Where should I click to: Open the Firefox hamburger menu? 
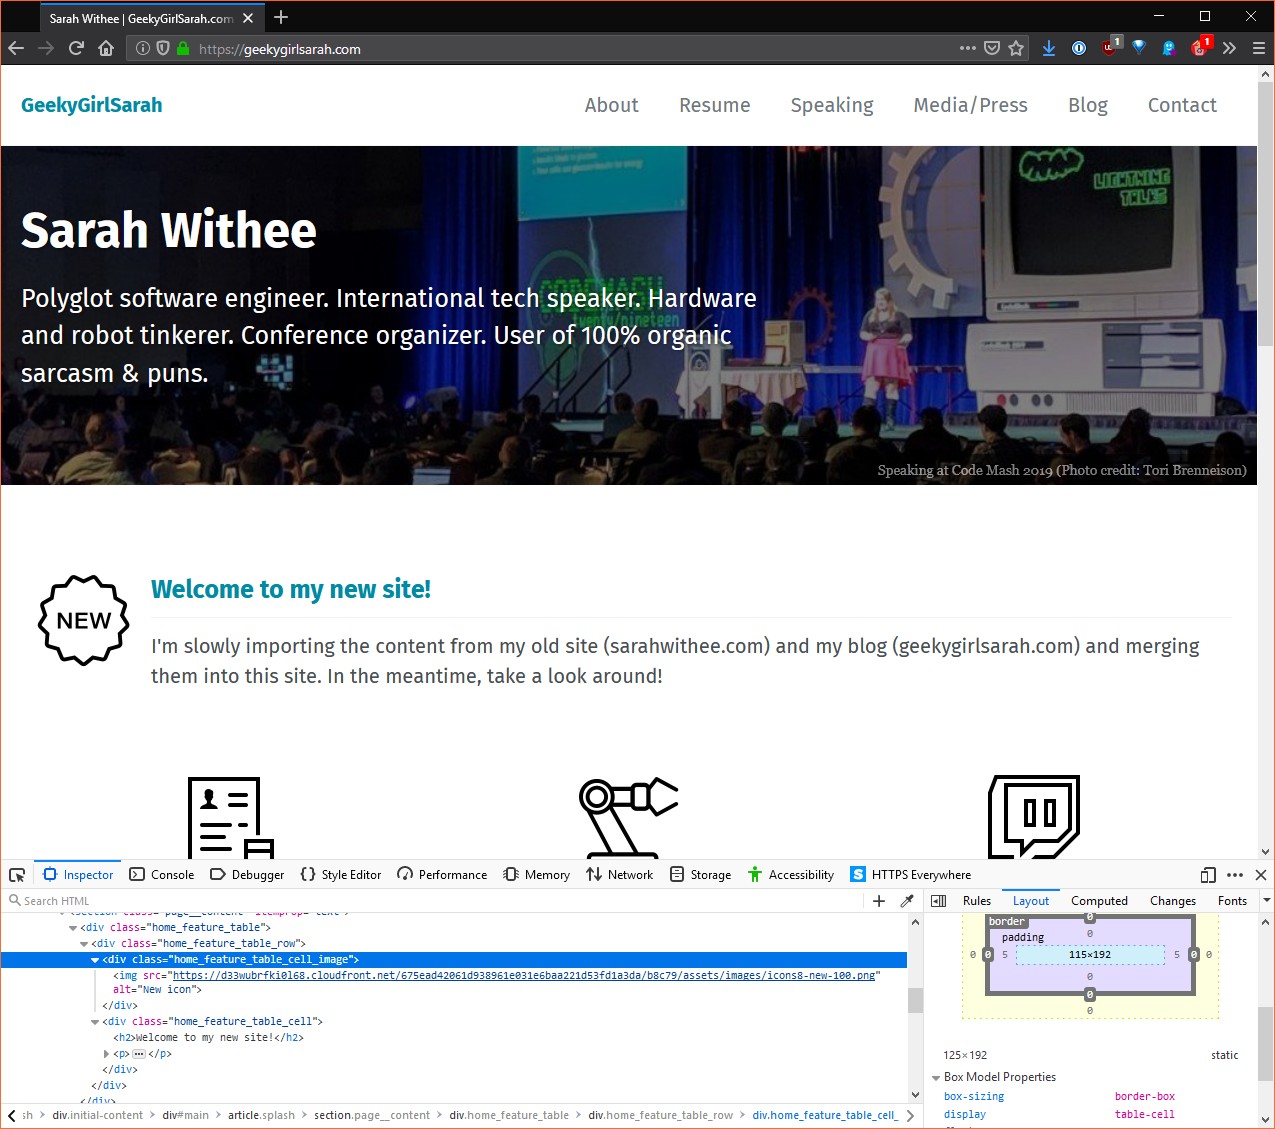(1259, 48)
